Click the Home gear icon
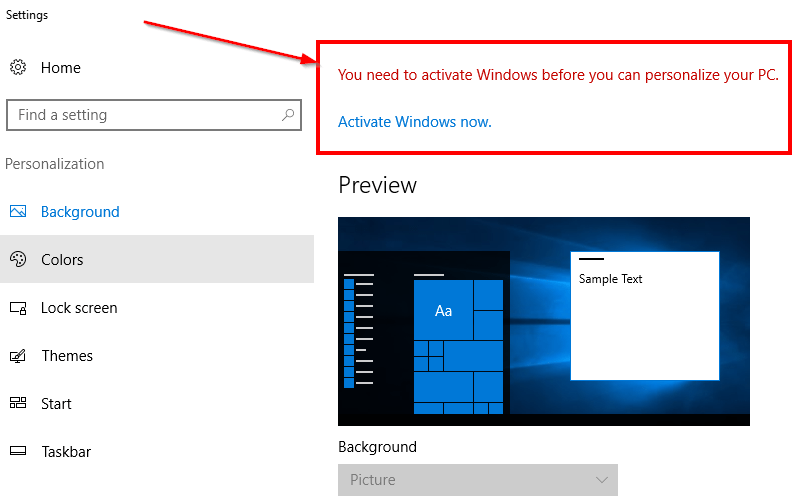This screenshot has width=797, height=502. pos(18,67)
